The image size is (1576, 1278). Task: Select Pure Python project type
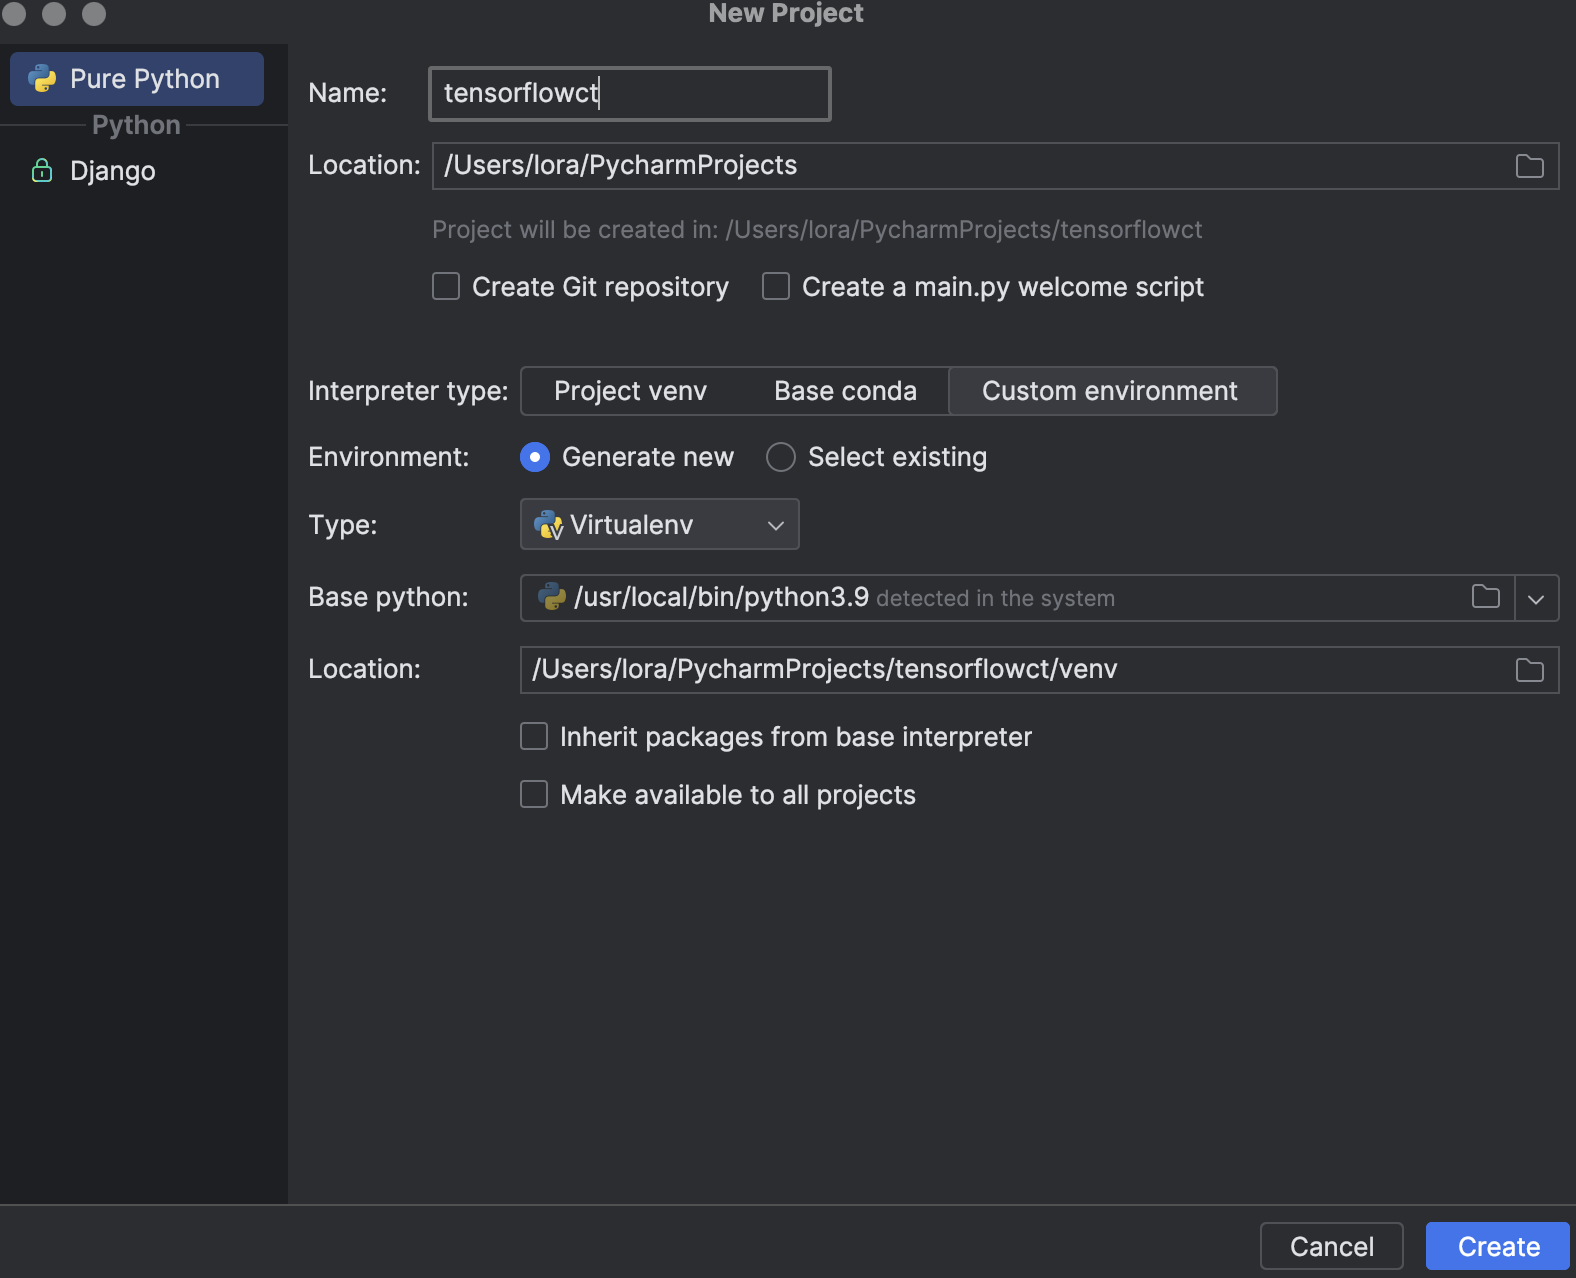(137, 79)
